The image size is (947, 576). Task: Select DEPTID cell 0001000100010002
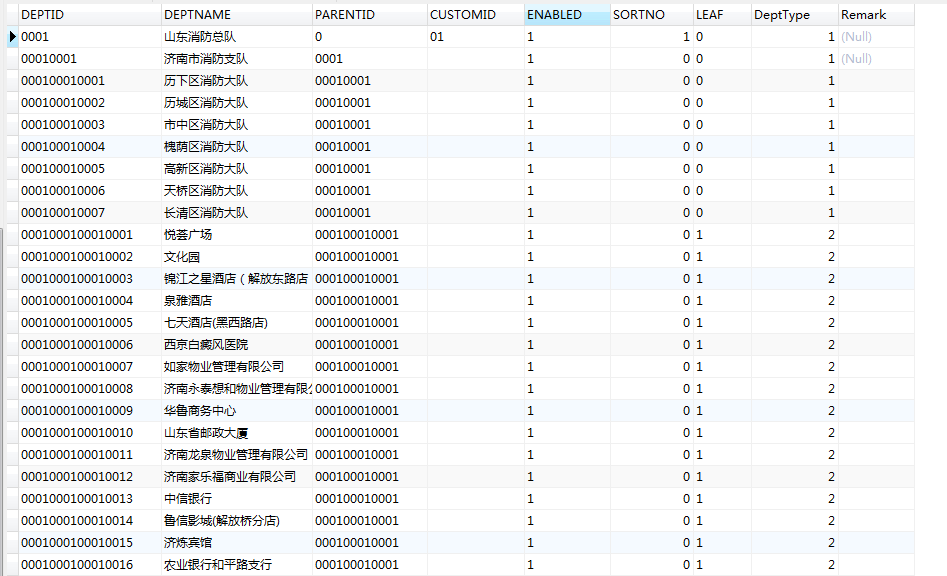tap(89, 257)
